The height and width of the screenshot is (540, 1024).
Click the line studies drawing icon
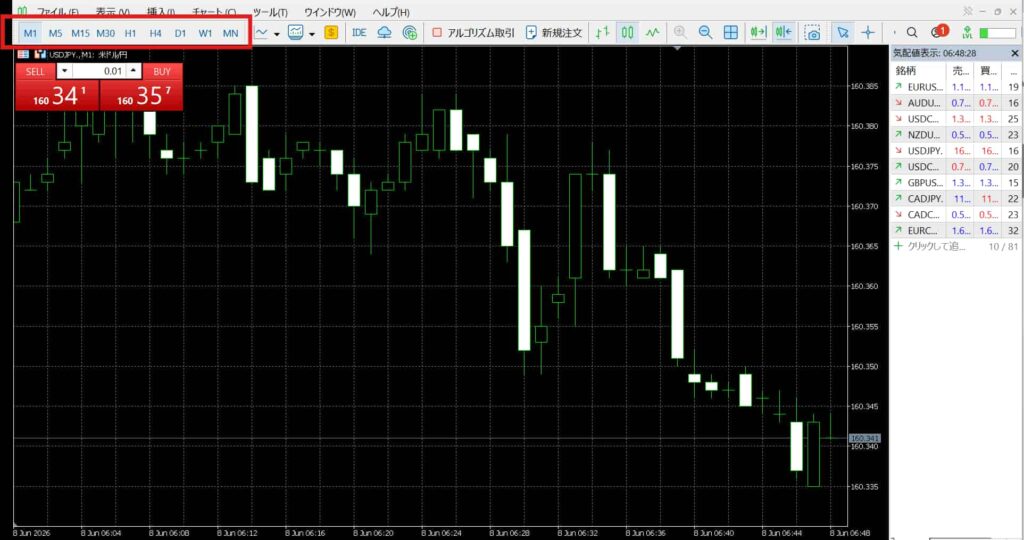pyautogui.click(x=262, y=32)
